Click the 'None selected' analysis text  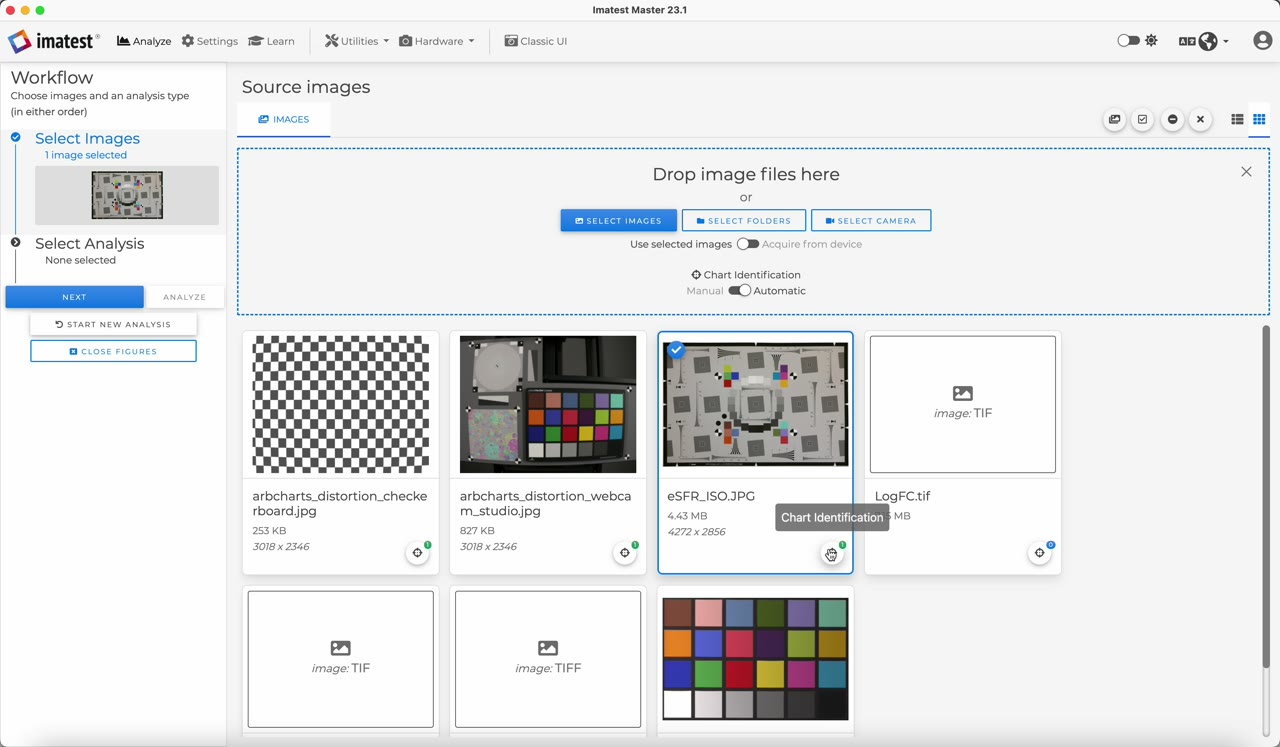(x=80, y=260)
